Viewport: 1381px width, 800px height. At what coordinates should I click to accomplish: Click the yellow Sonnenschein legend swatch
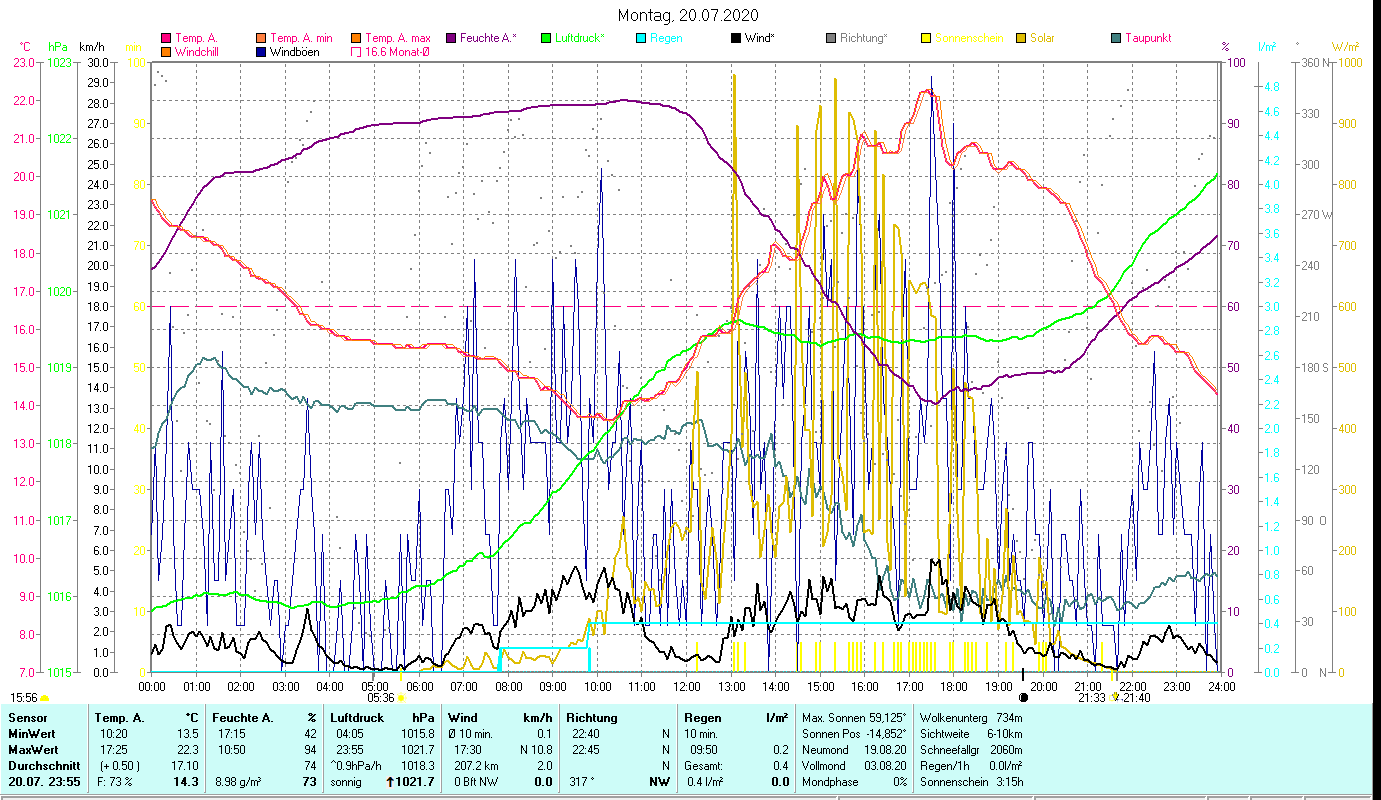click(x=926, y=38)
